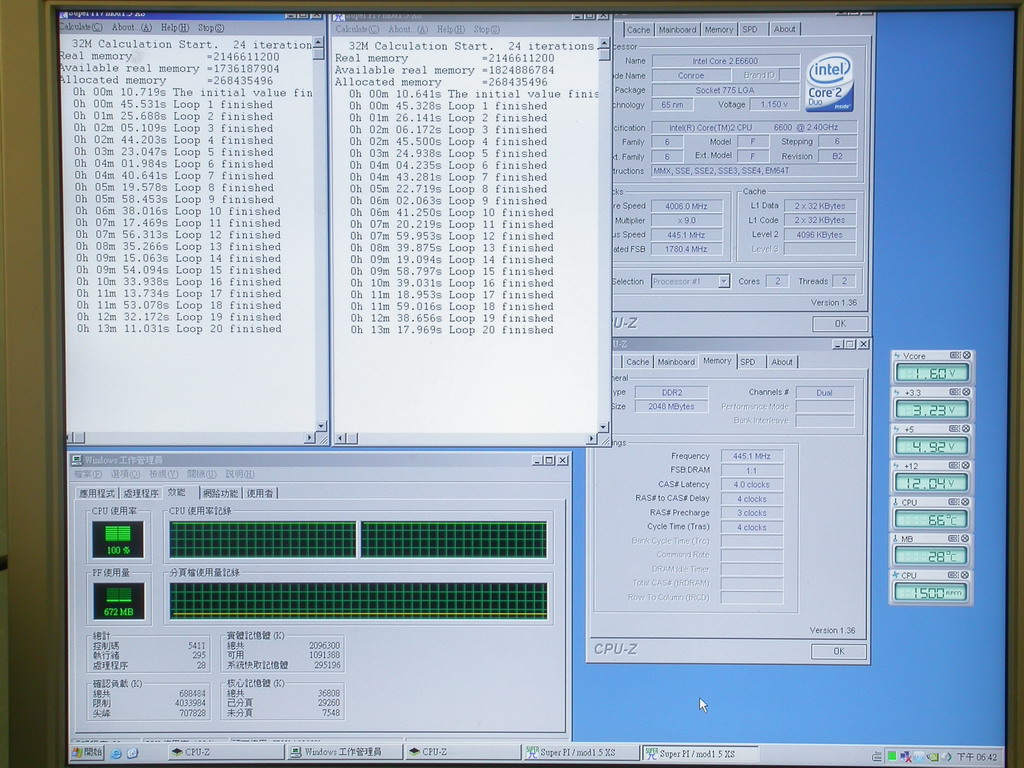Click the Internet Explorer quick launch icon
The image size is (1024, 768).
pos(116,752)
